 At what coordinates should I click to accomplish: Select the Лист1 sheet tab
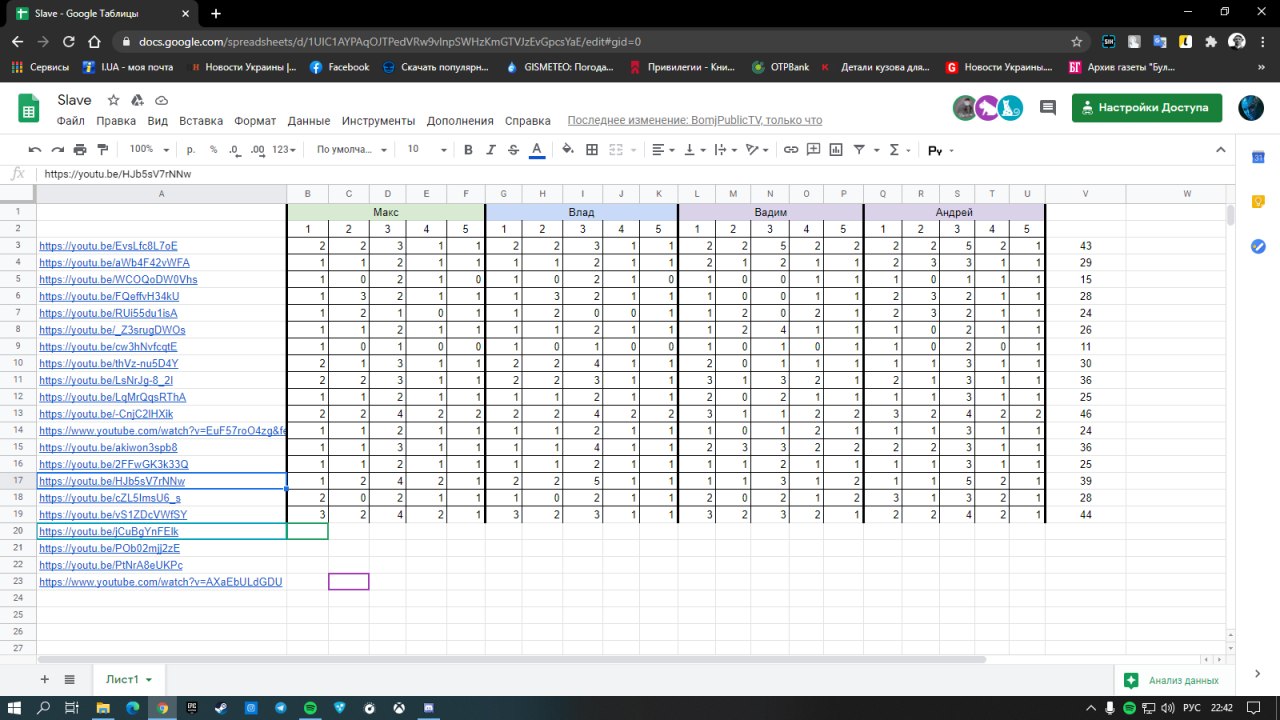click(128, 679)
